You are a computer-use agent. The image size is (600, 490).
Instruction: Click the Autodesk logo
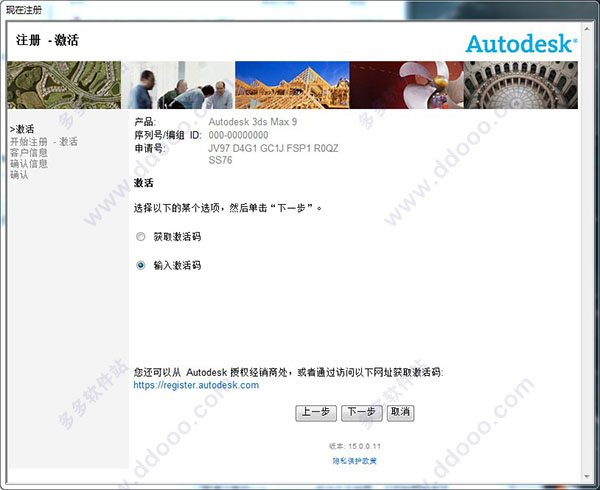(521, 43)
